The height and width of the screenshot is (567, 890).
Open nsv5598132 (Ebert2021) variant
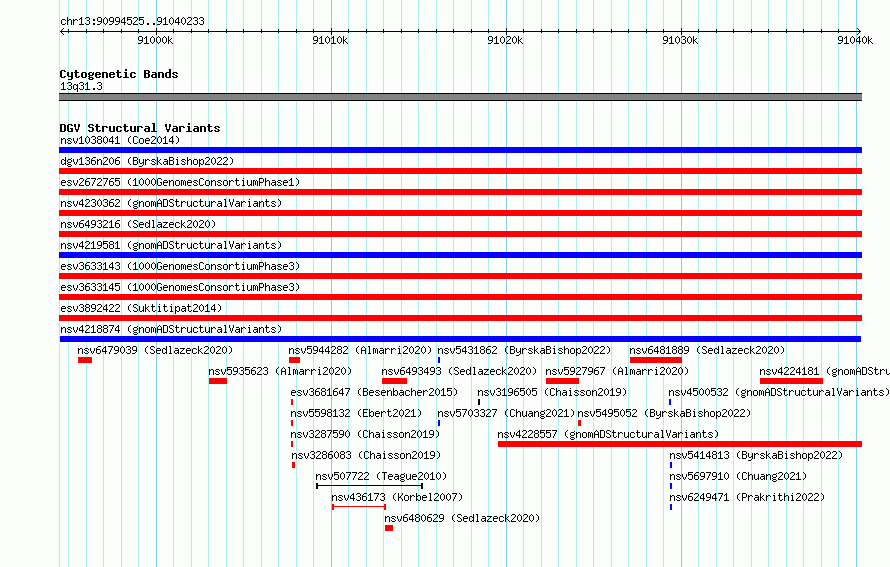[356, 413]
